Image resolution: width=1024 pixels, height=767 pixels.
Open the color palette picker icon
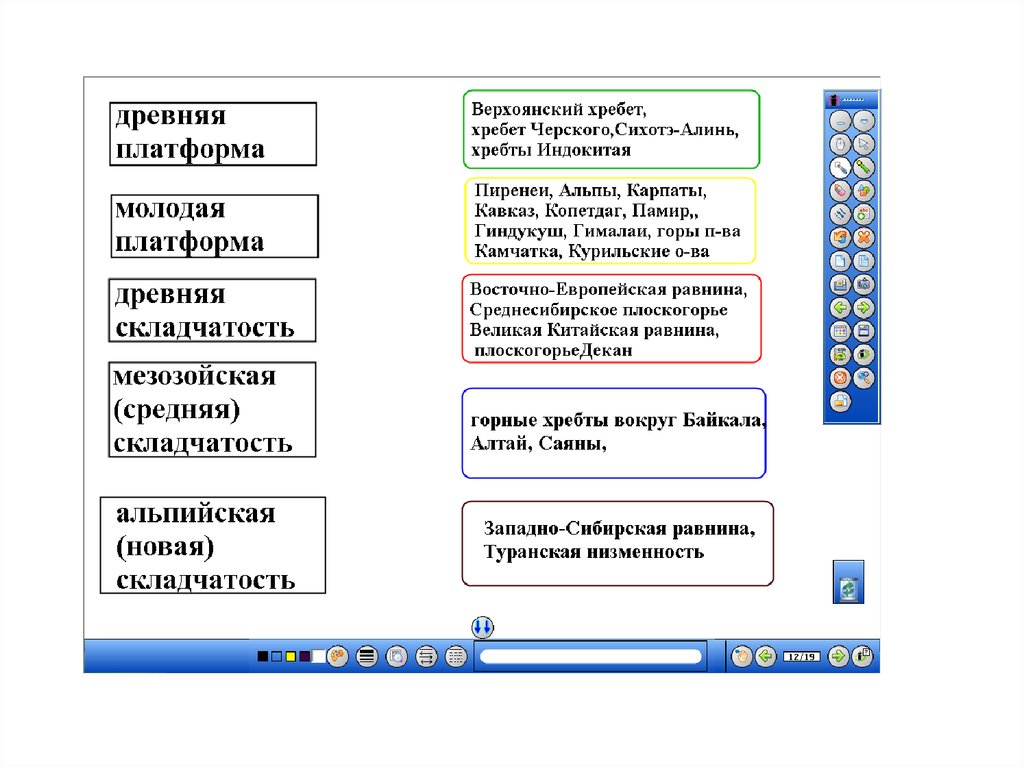[x=337, y=656]
